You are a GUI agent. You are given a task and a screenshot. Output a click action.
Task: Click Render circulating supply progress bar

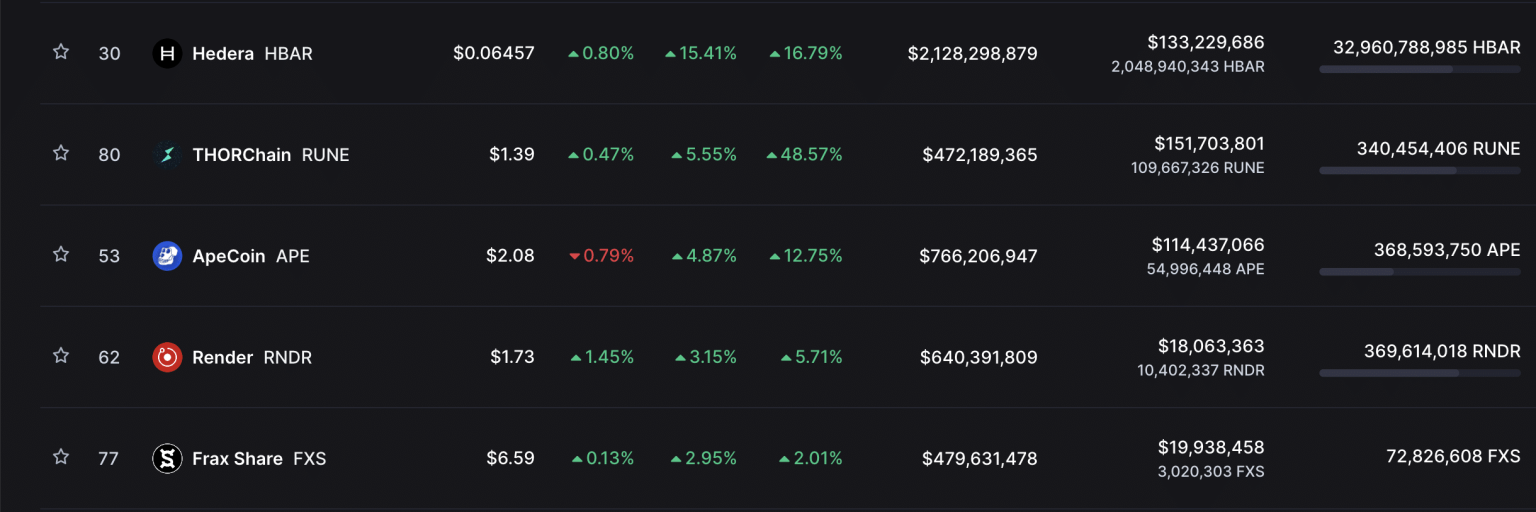1419,373
